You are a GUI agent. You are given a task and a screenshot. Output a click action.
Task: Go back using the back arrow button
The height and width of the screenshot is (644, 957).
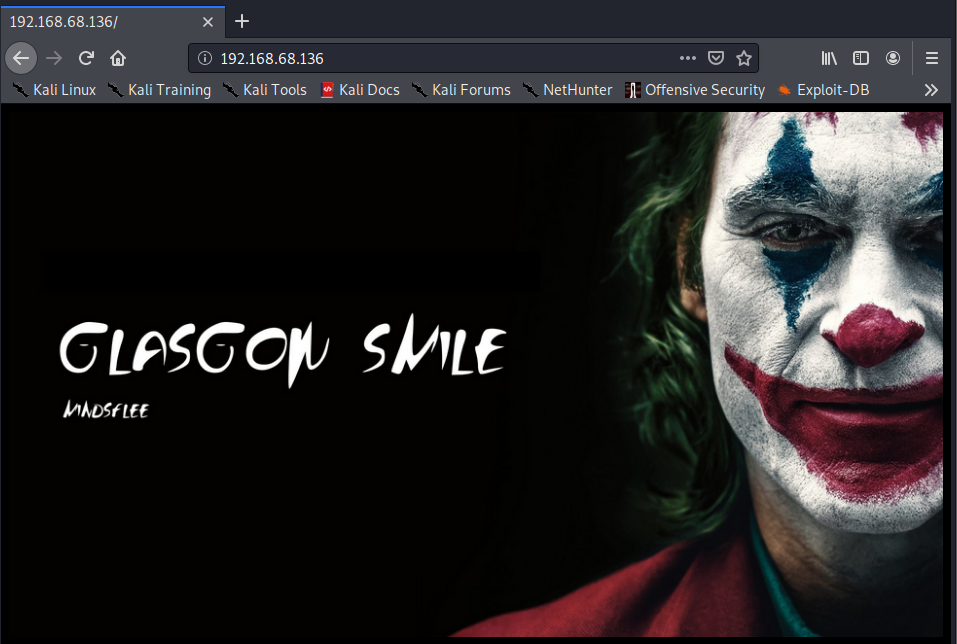21,58
